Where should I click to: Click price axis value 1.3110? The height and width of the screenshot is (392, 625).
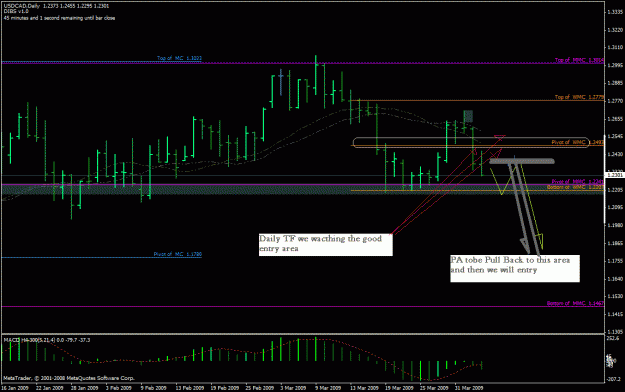615,47
